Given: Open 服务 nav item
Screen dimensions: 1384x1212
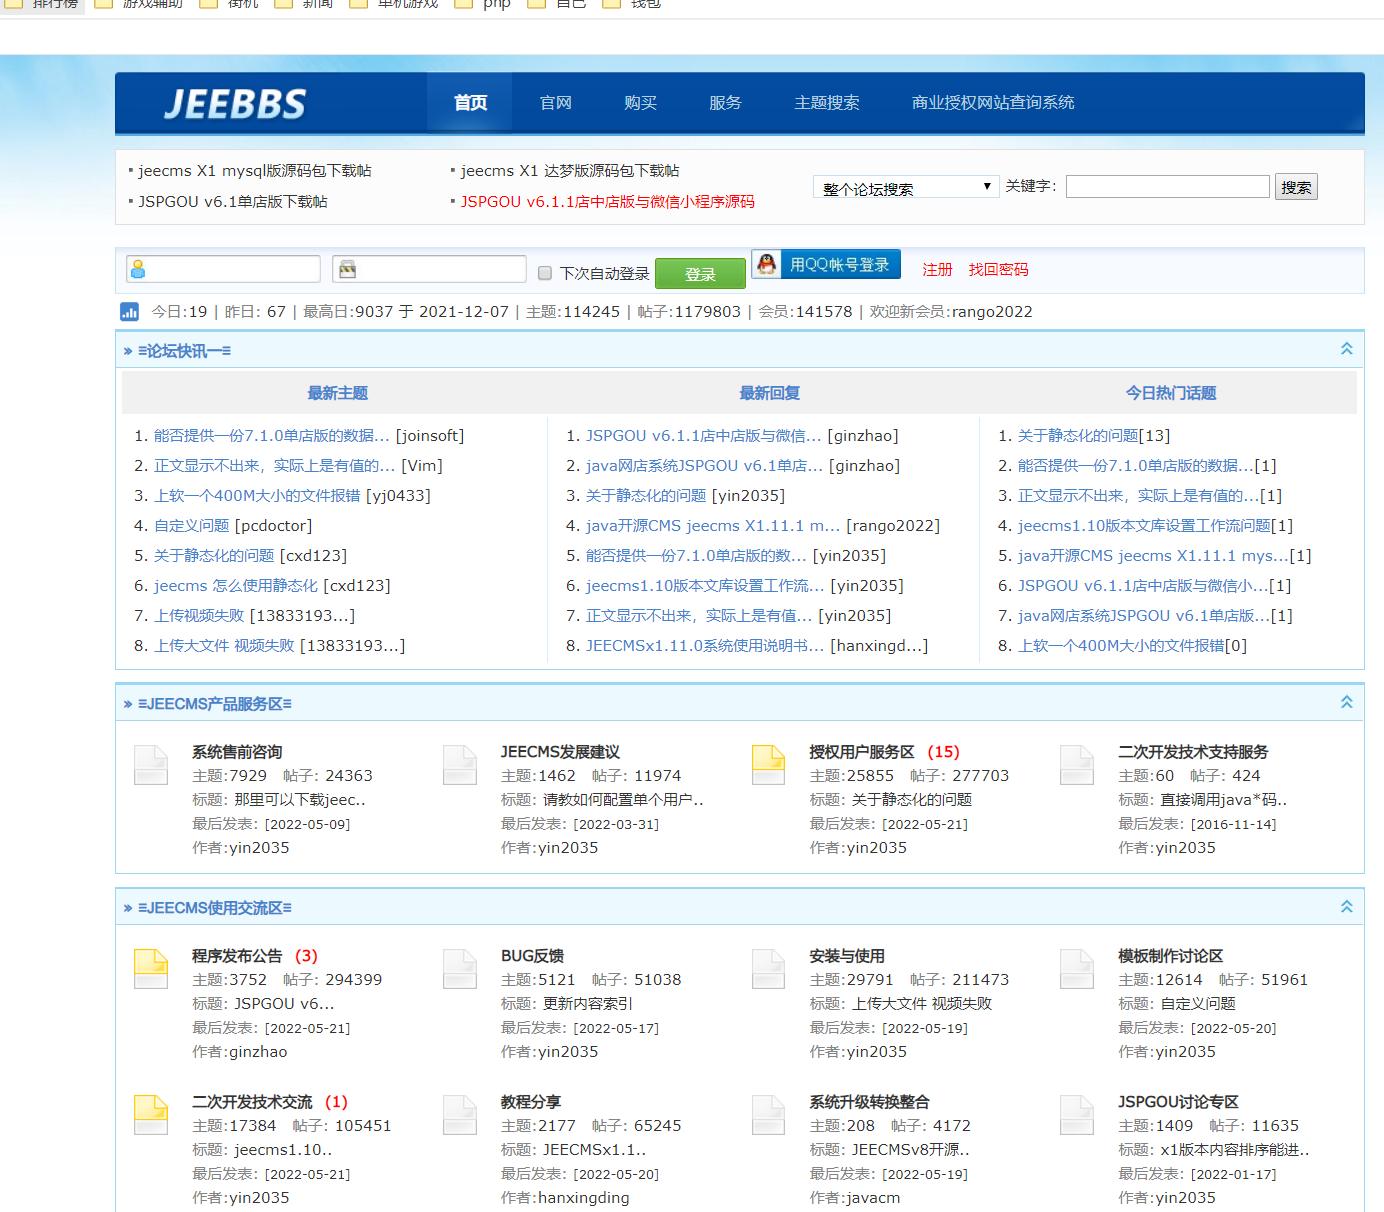Looking at the screenshot, I should click(x=725, y=103).
